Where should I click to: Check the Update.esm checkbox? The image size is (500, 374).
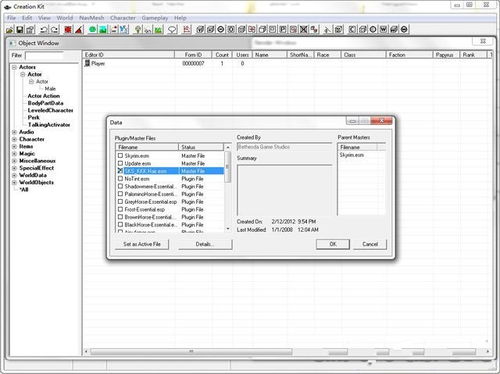[x=120, y=163]
